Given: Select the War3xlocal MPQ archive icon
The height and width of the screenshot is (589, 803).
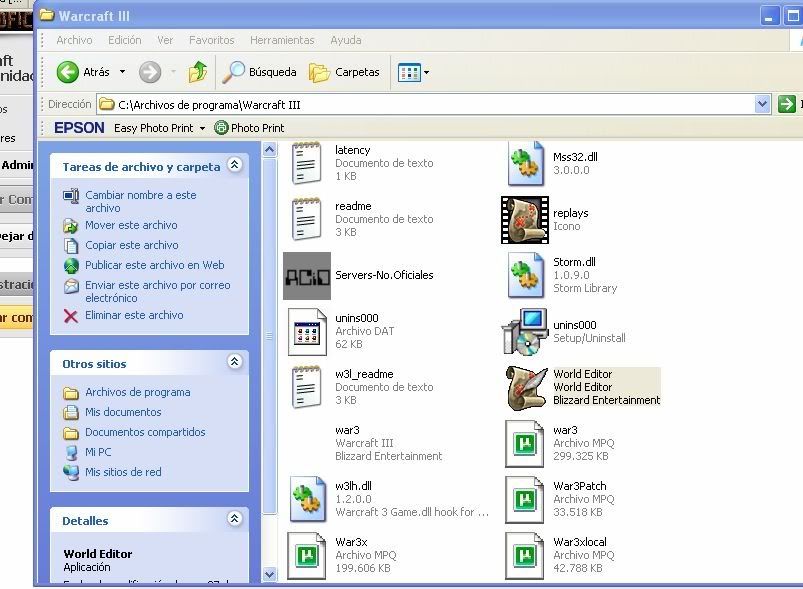Looking at the screenshot, I should tap(524, 556).
